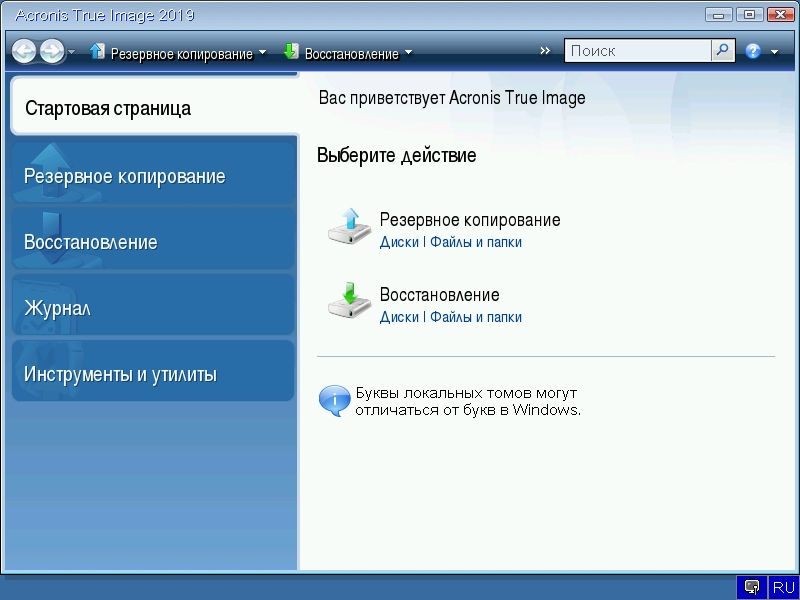Click the Forward navigation arrow

coord(52,52)
